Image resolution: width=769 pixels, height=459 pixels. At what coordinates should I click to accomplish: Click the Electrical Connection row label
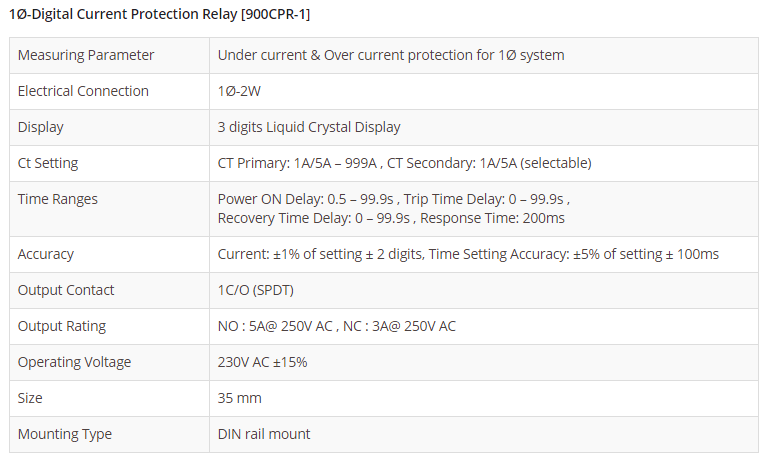tap(83, 91)
